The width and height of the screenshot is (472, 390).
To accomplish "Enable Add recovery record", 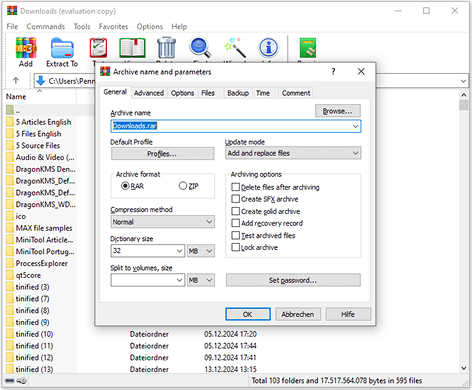I will coord(235,223).
